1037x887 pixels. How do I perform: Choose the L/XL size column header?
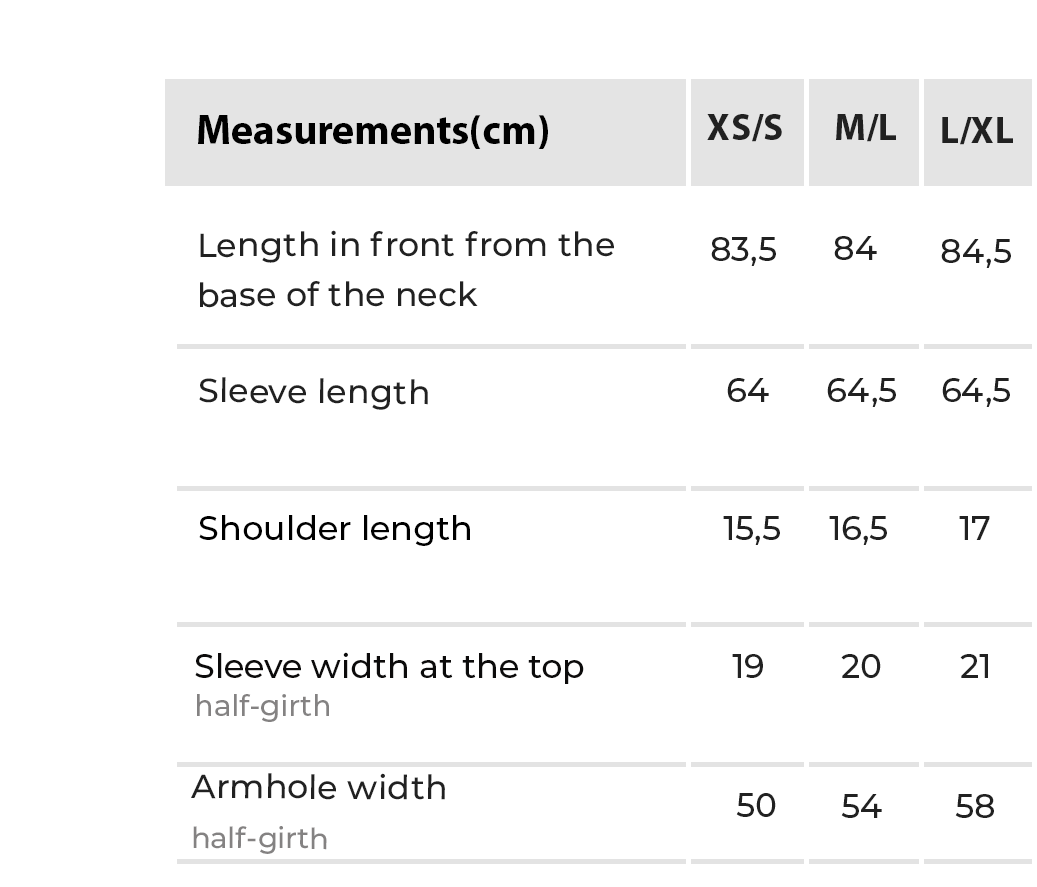[977, 131]
